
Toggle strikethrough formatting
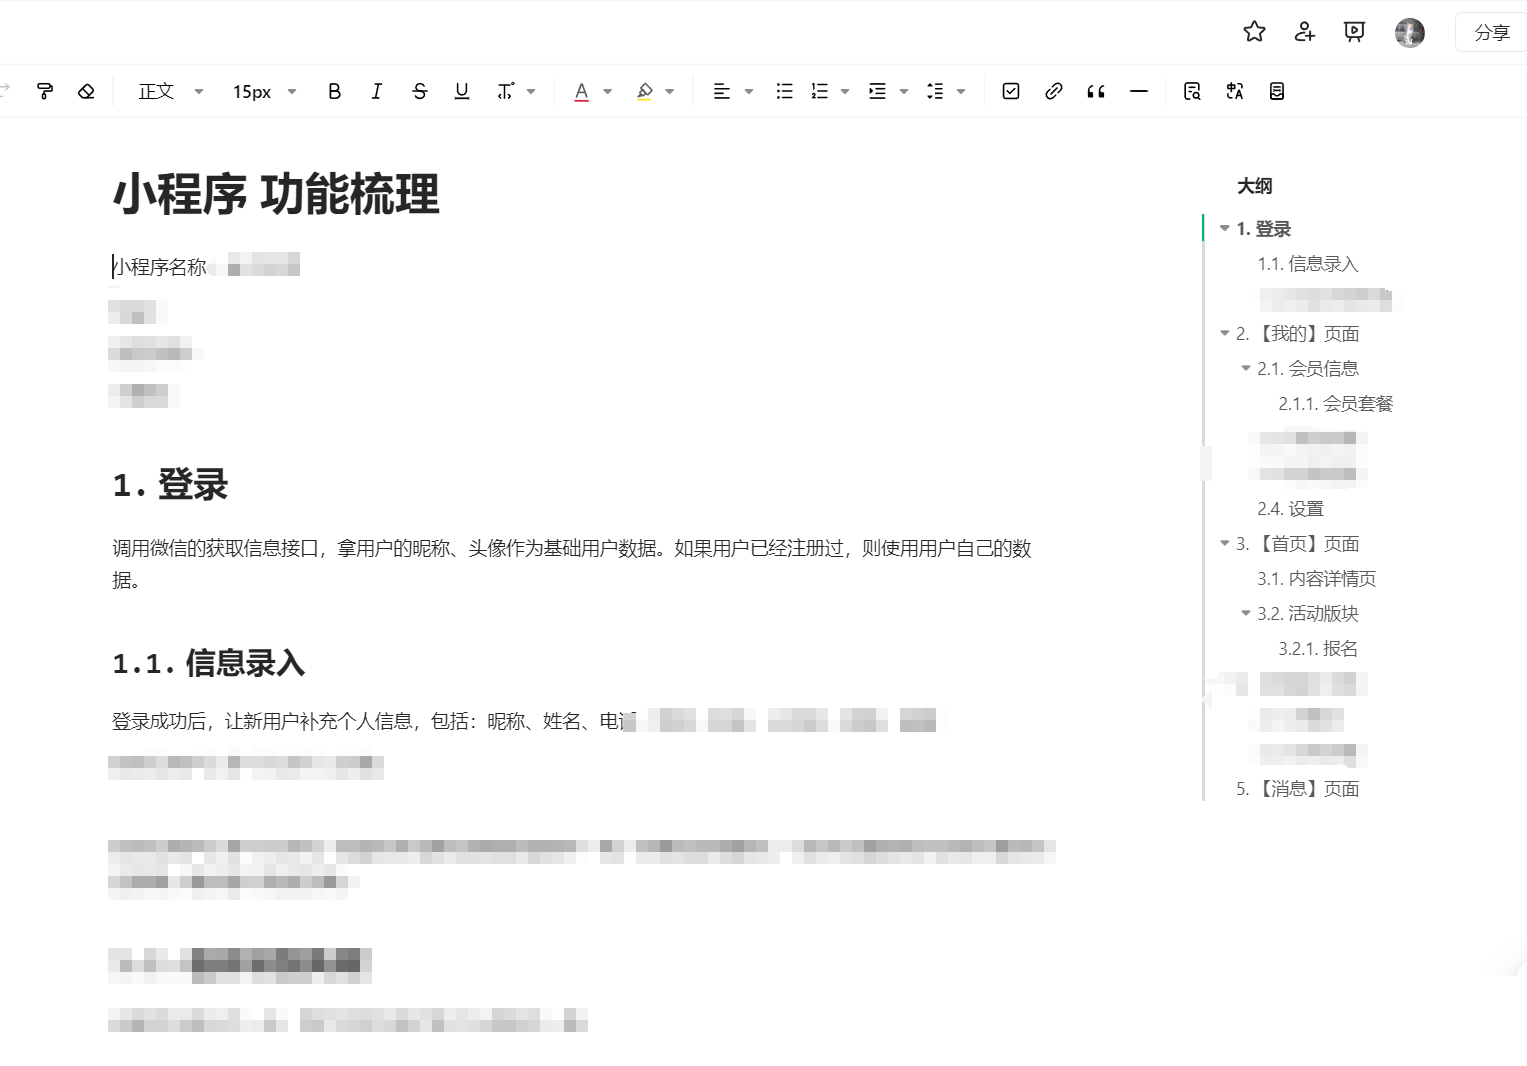420,91
